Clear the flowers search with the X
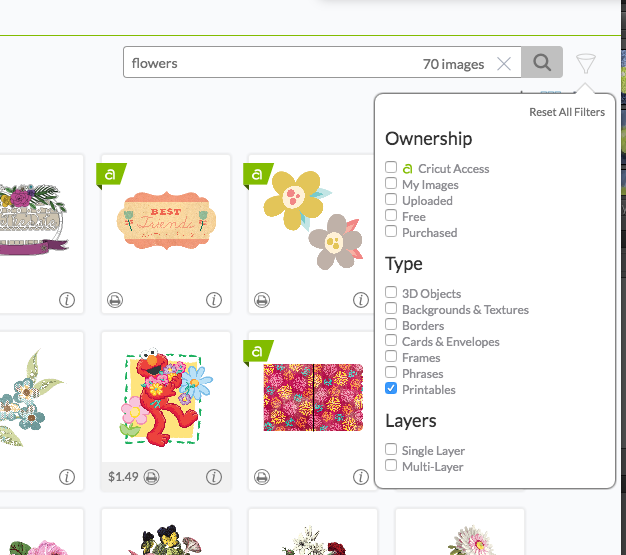 pyautogui.click(x=504, y=63)
